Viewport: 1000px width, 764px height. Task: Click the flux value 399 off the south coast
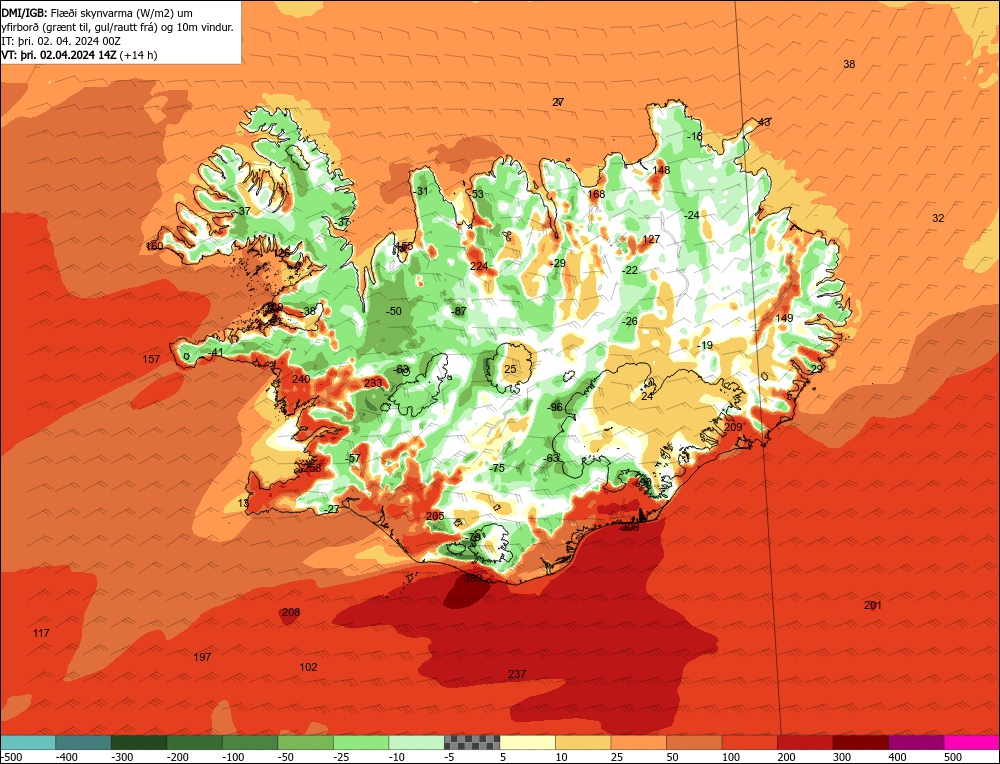[x=473, y=578]
